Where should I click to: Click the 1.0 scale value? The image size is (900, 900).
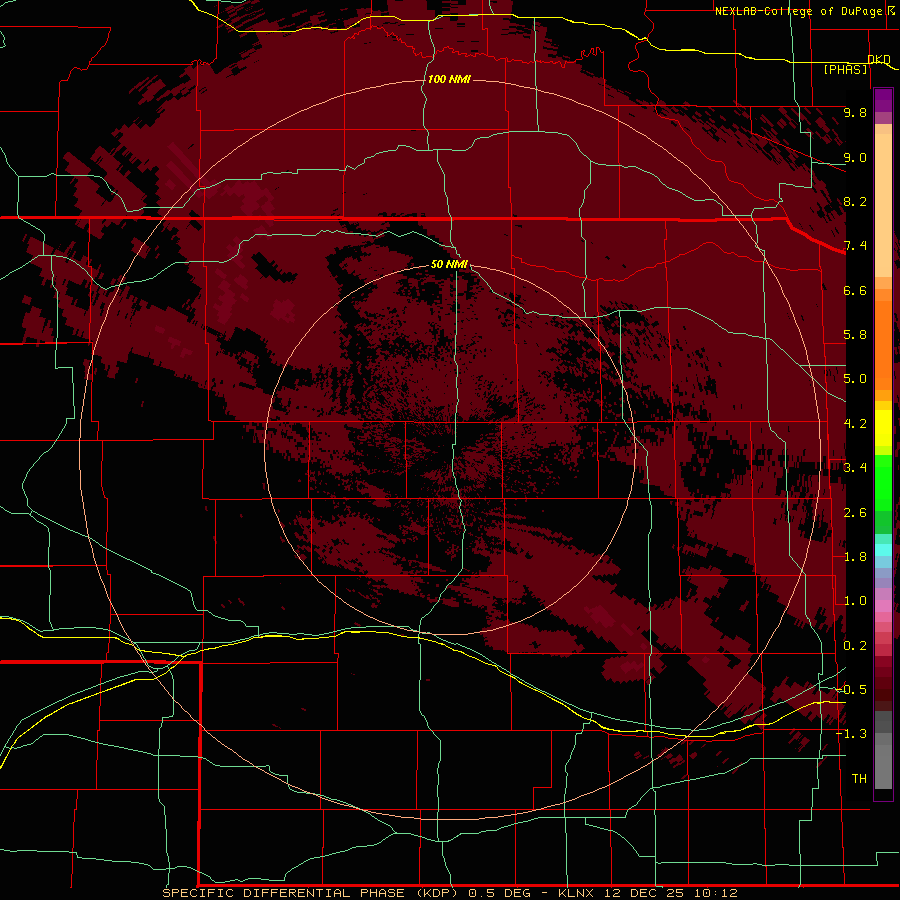[x=855, y=601]
